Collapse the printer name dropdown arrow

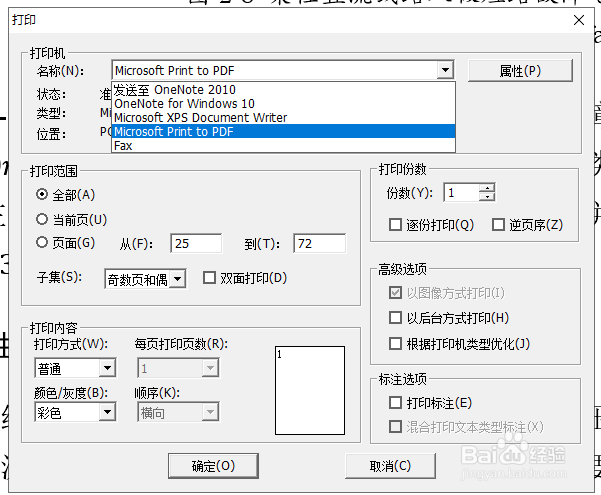445,70
